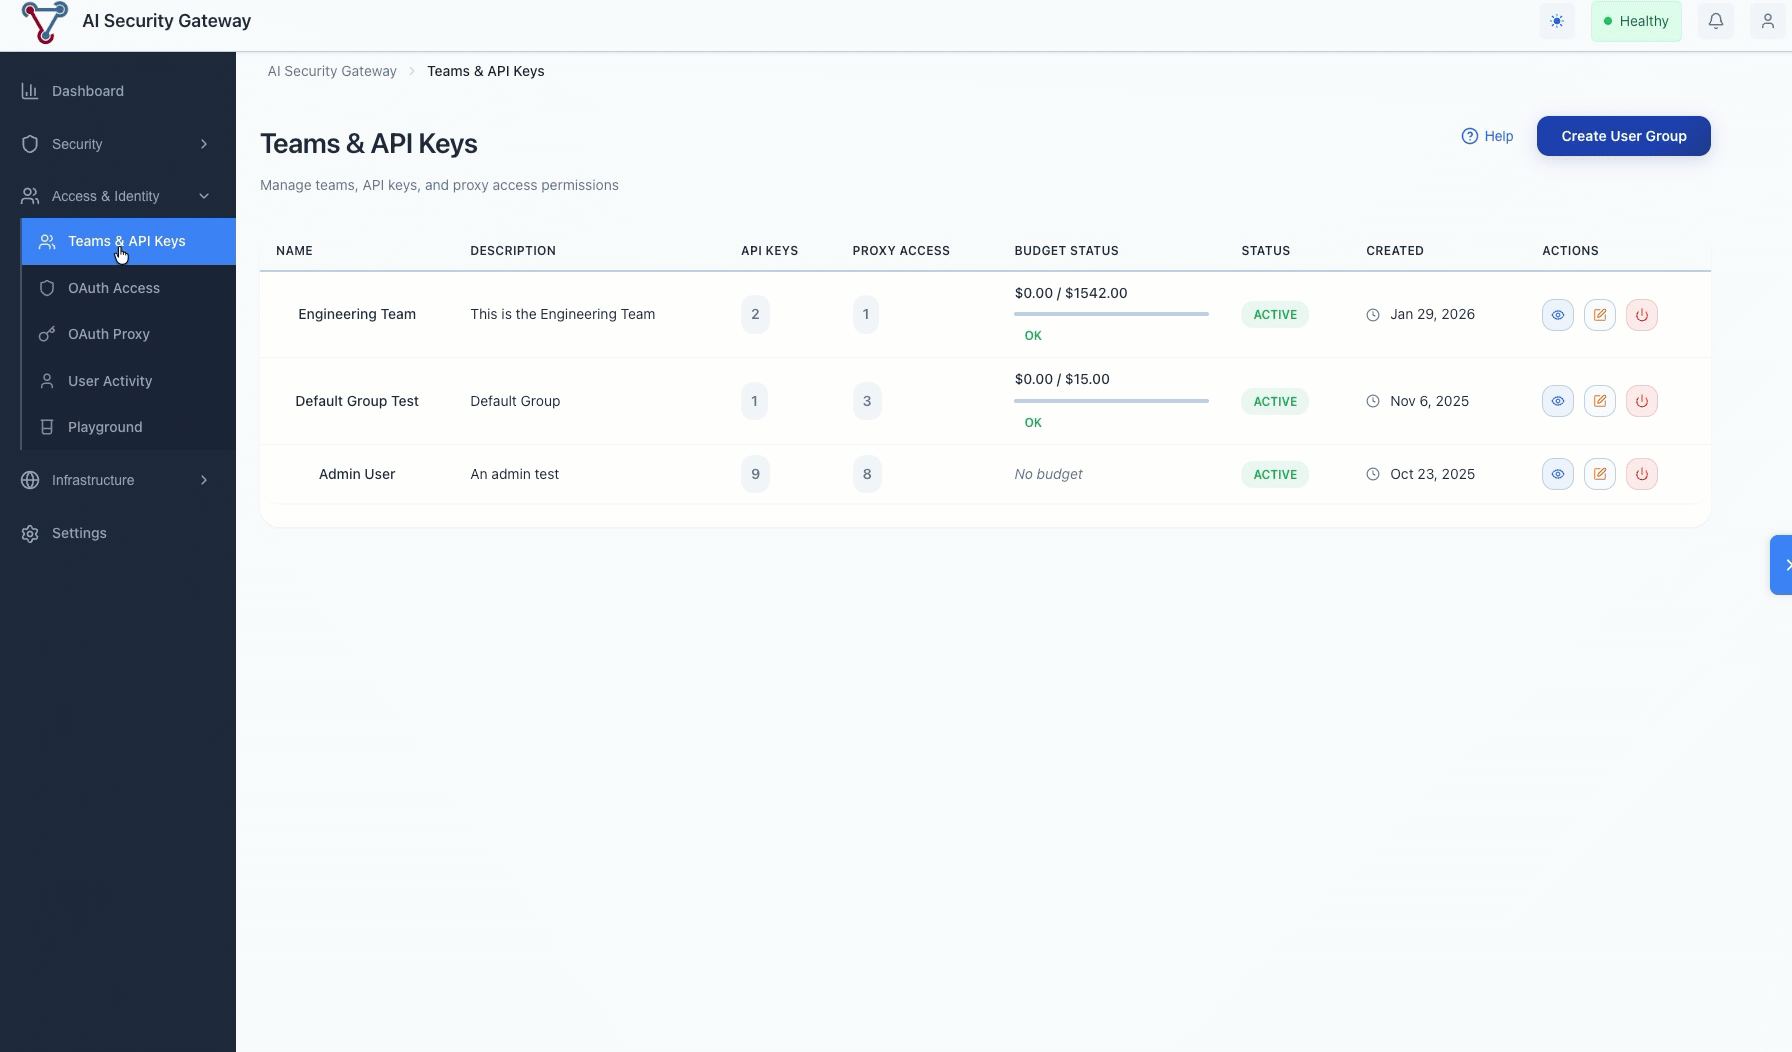The width and height of the screenshot is (1792, 1052).
Task: Edit the Engineering Team entry
Action: pyautogui.click(x=1599, y=314)
